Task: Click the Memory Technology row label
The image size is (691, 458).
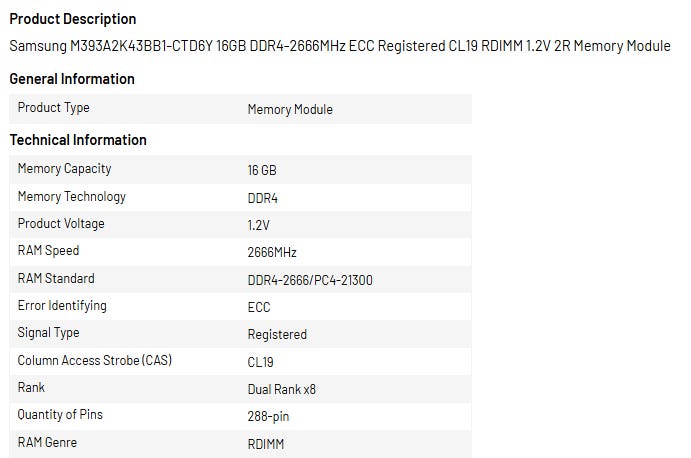Action: pos(72,197)
